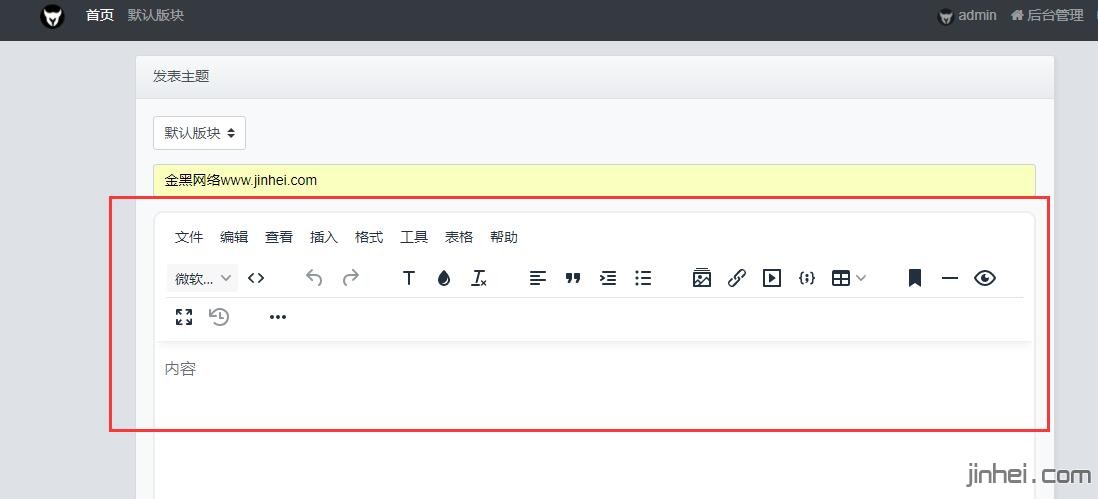This screenshot has width=1098, height=499.
Task: Insert a horizontal line
Action: coord(950,278)
